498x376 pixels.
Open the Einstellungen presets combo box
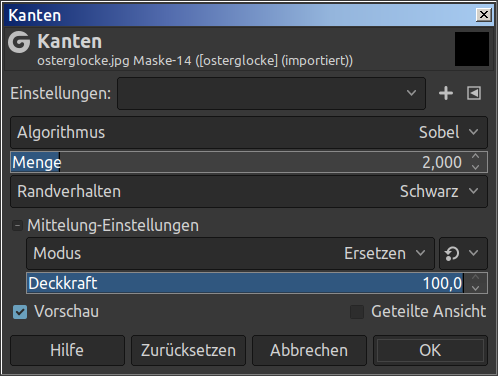point(271,93)
